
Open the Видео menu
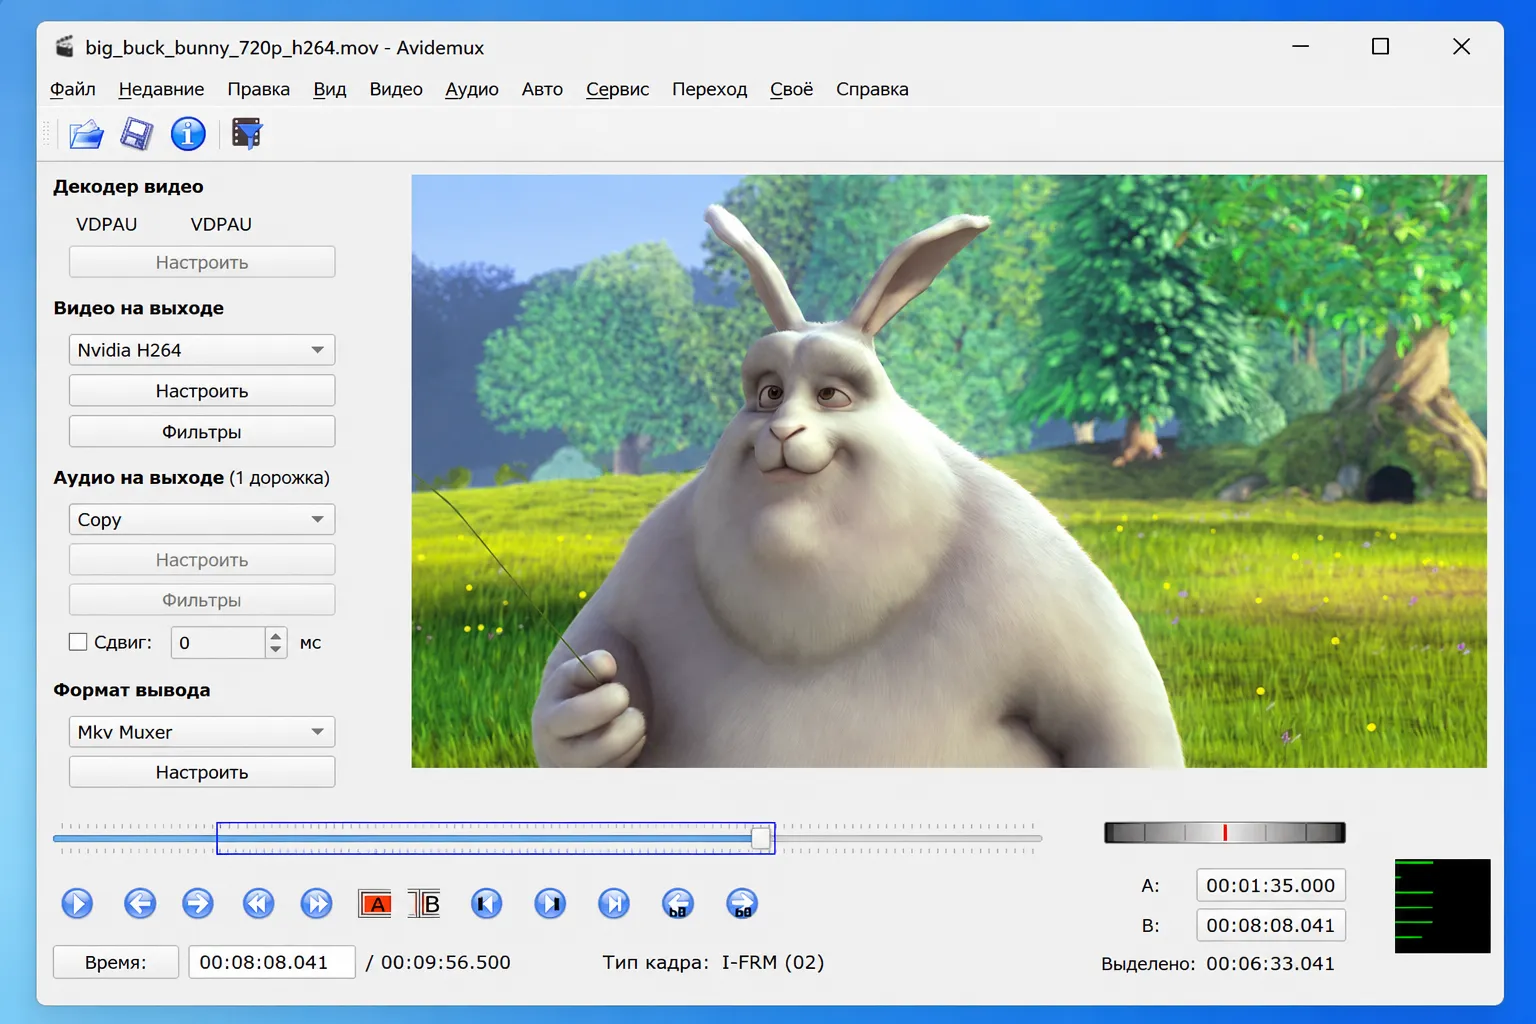click(x=396, y=89)
